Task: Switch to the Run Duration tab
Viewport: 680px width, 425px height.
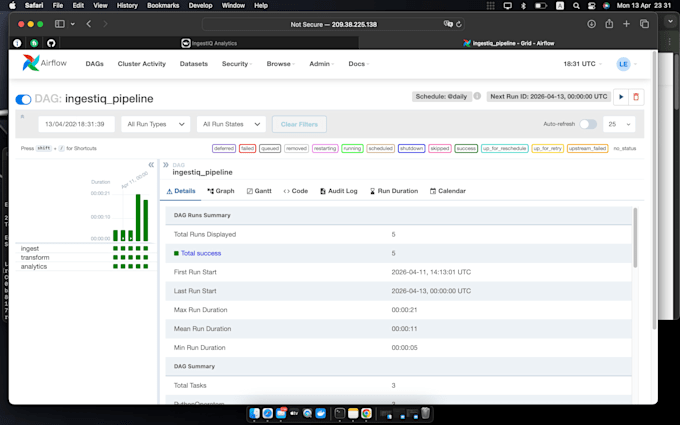Action: 394,191
